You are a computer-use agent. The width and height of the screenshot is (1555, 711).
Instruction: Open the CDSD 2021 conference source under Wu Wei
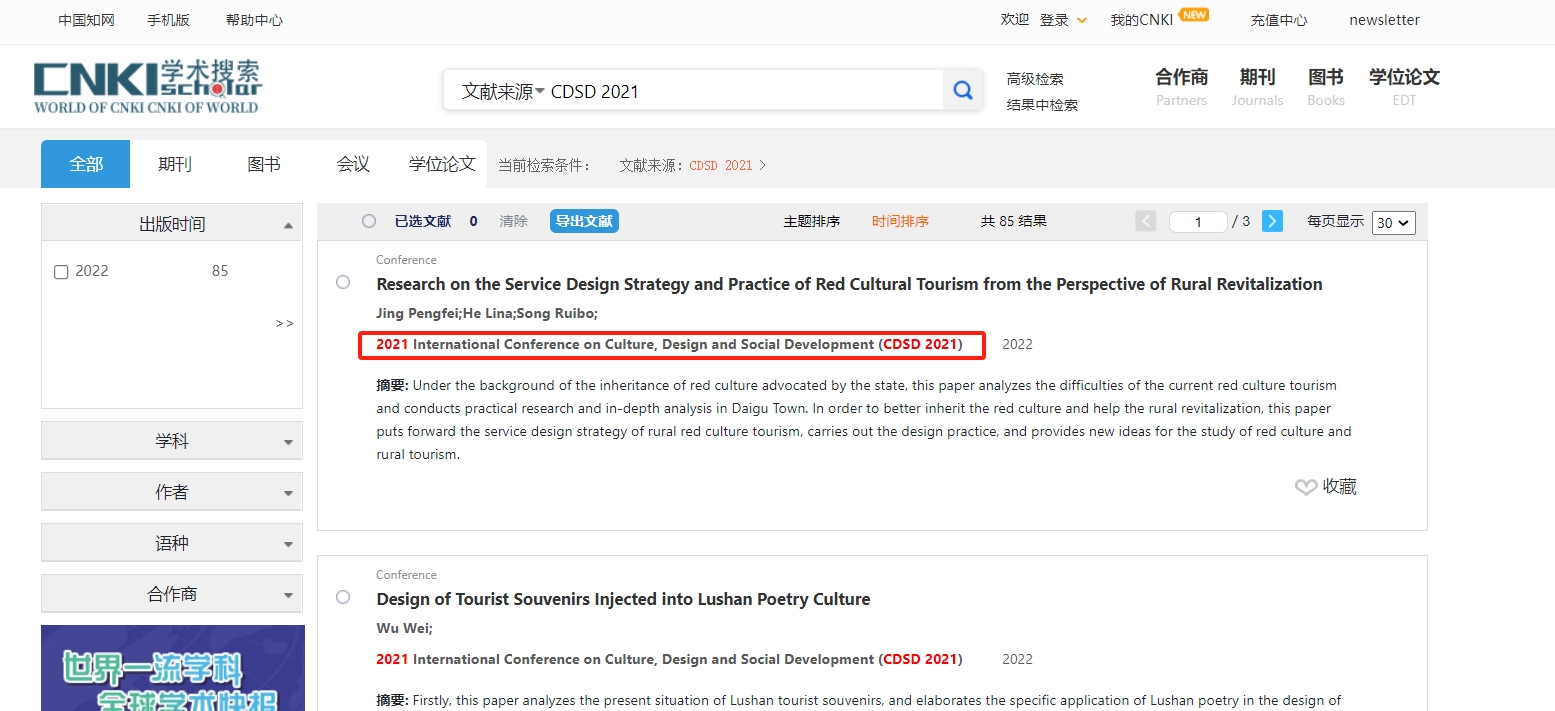669,659
